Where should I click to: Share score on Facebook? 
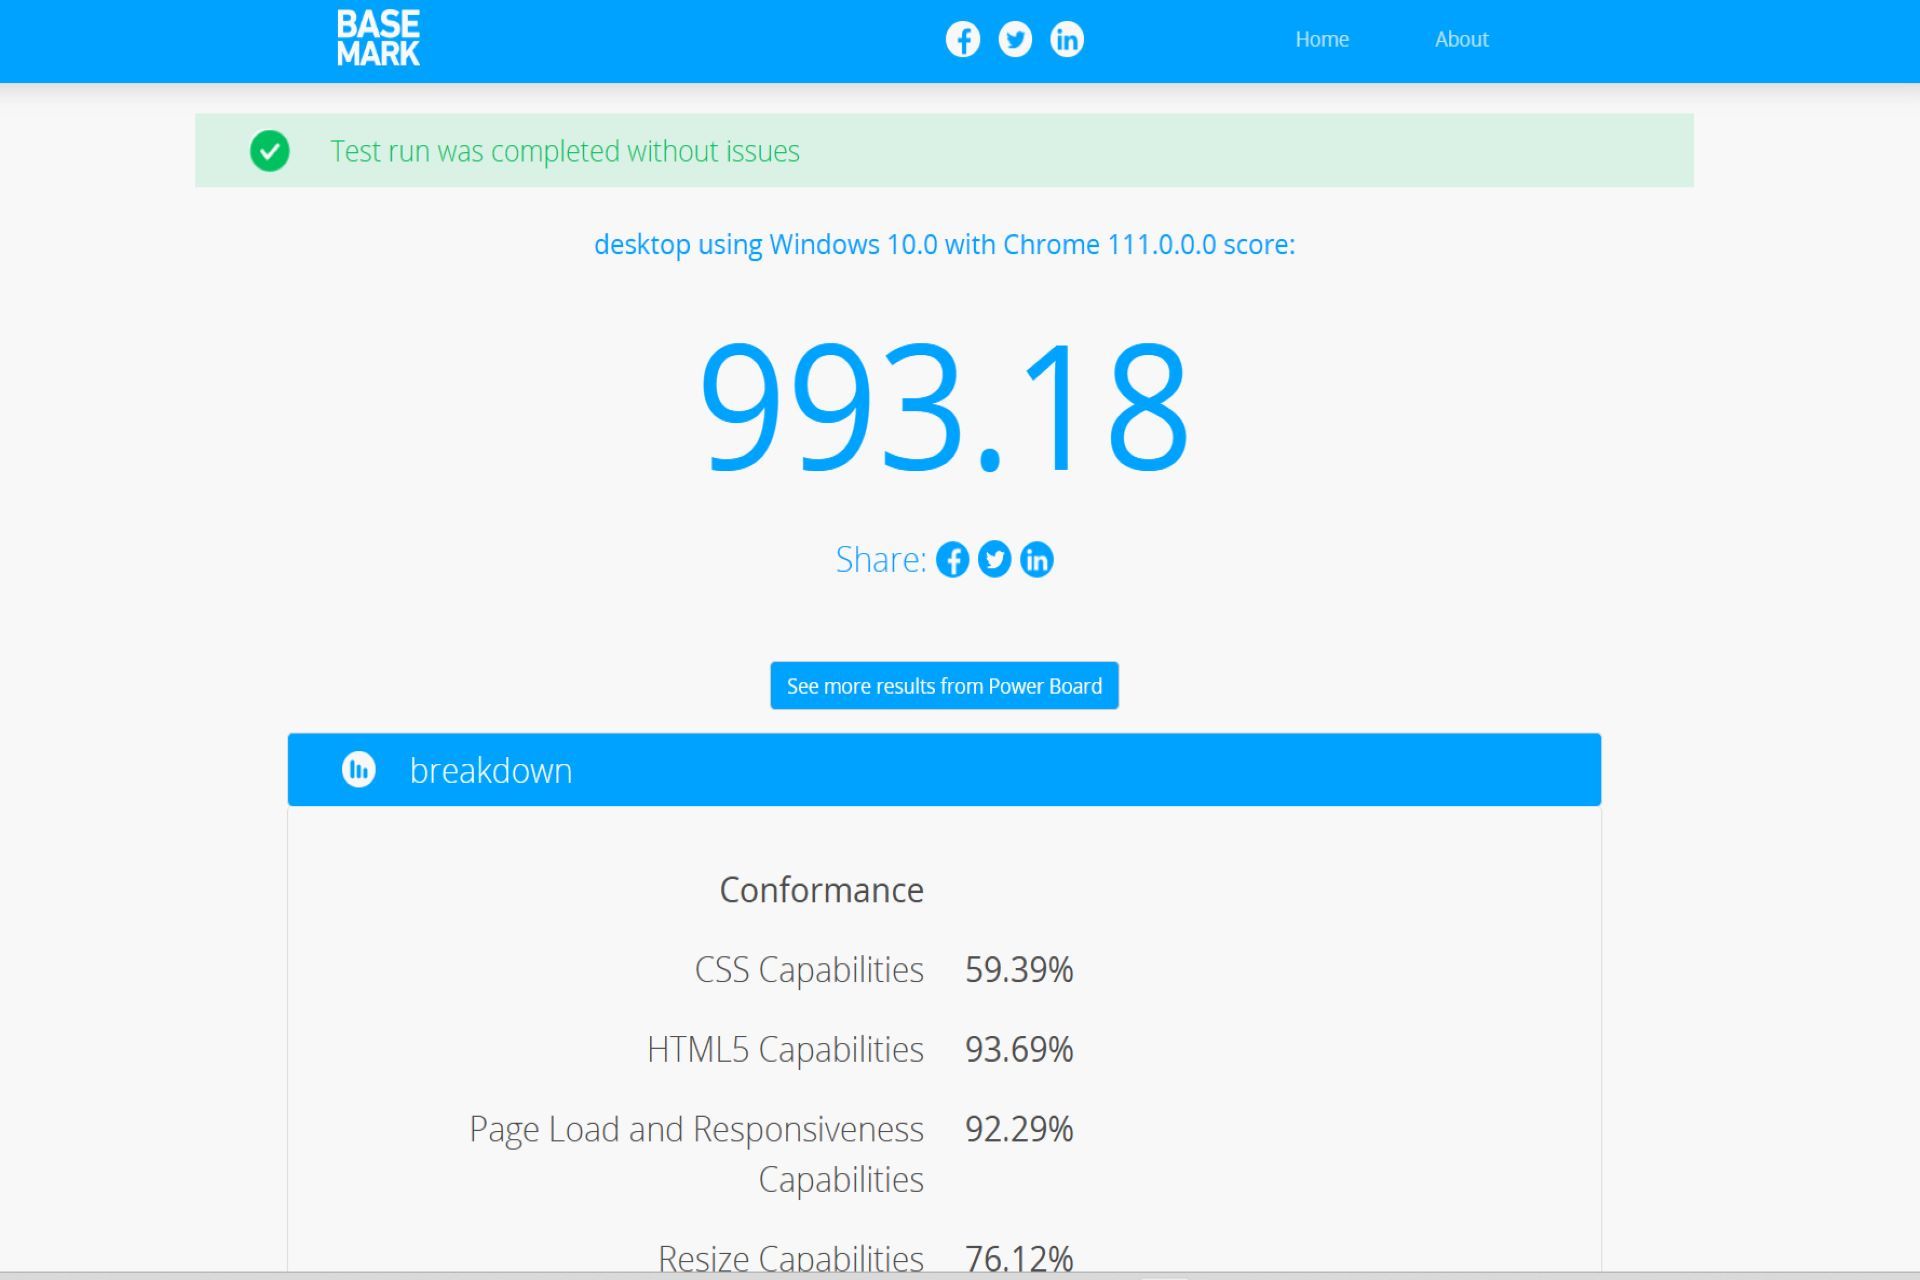[953, 560]
